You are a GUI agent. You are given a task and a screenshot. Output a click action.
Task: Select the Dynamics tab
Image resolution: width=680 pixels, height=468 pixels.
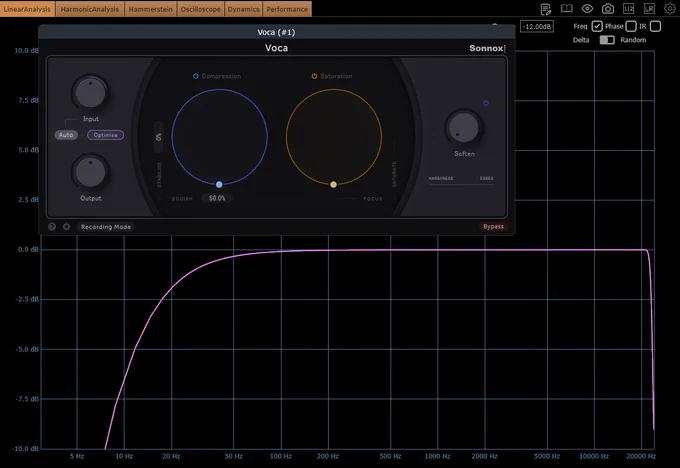[x=244, y=9]
